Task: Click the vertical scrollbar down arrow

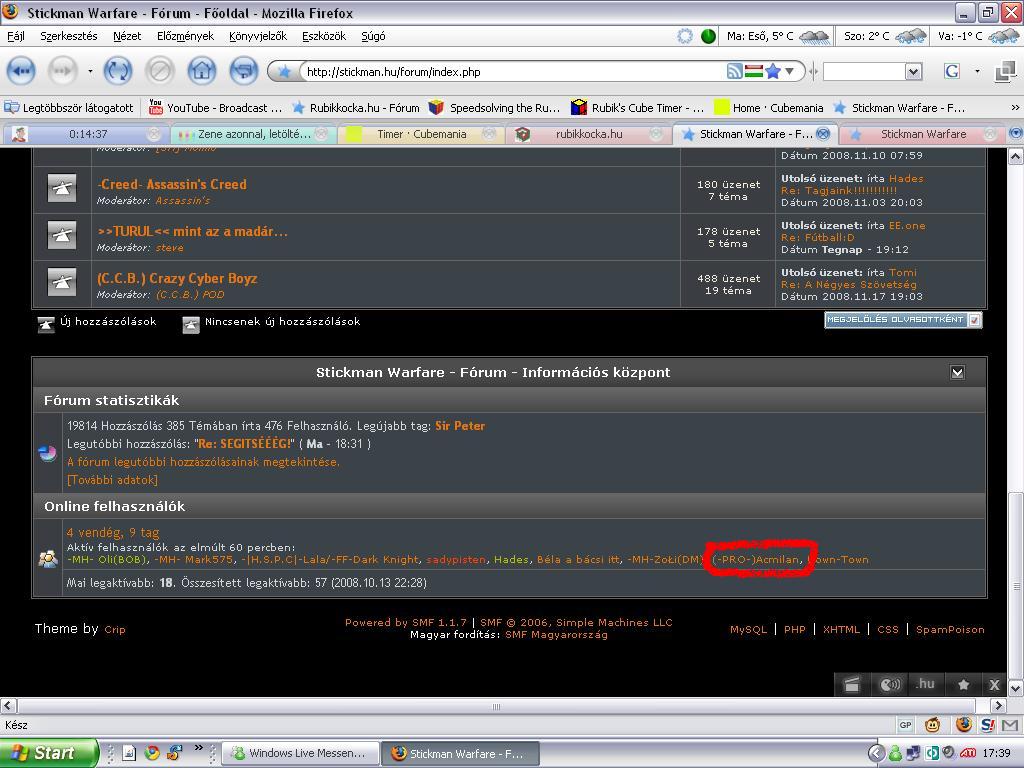Action: pyautogui.click(x=1015, y=688)
